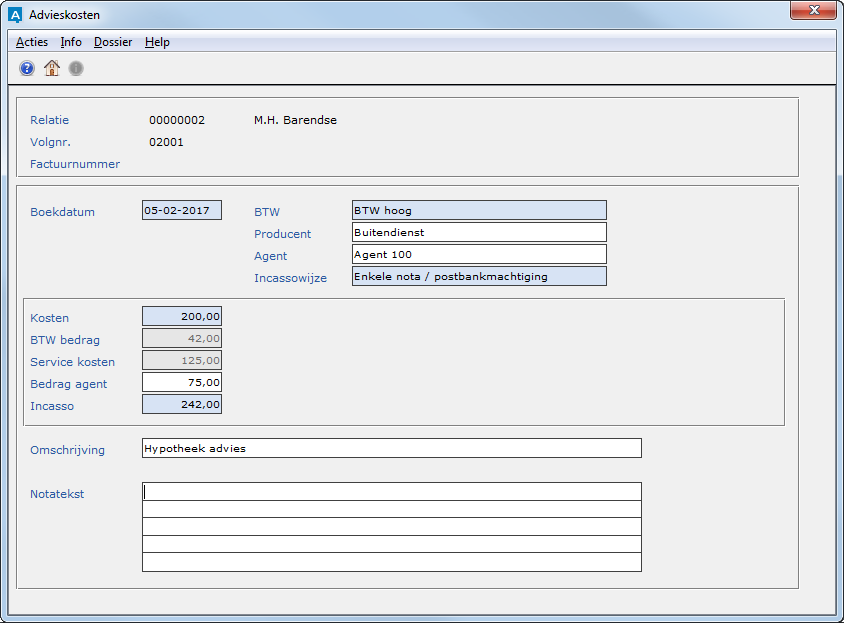Click the Bedrag agent field
Screen dimensions: 844x623
click(182, 382)
